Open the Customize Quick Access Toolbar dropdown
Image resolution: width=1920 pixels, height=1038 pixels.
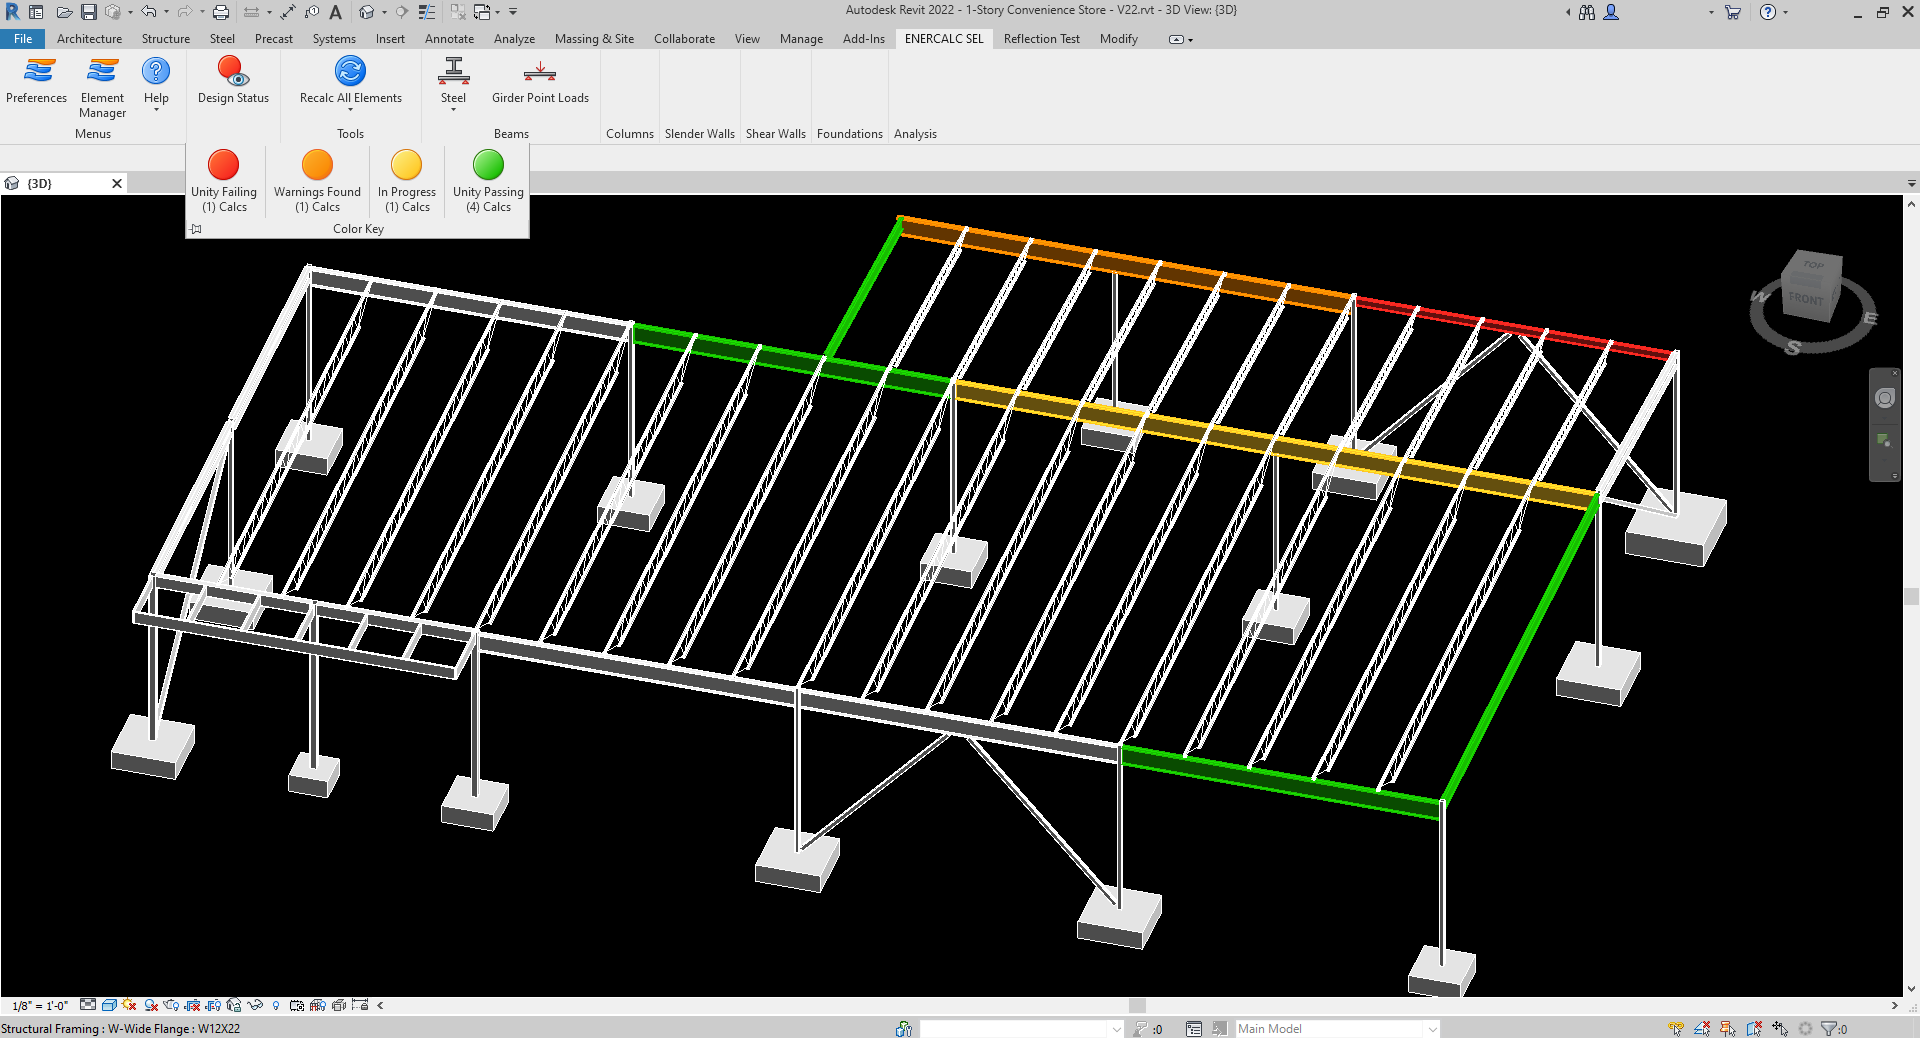click(513, 12)
